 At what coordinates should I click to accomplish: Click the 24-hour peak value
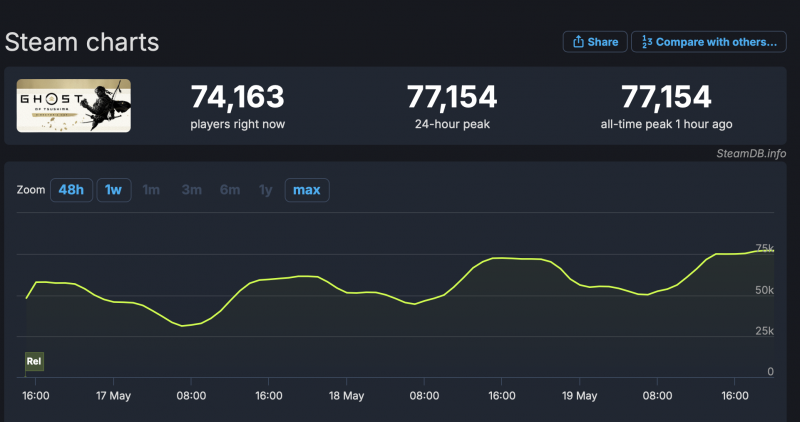[452, 98]
